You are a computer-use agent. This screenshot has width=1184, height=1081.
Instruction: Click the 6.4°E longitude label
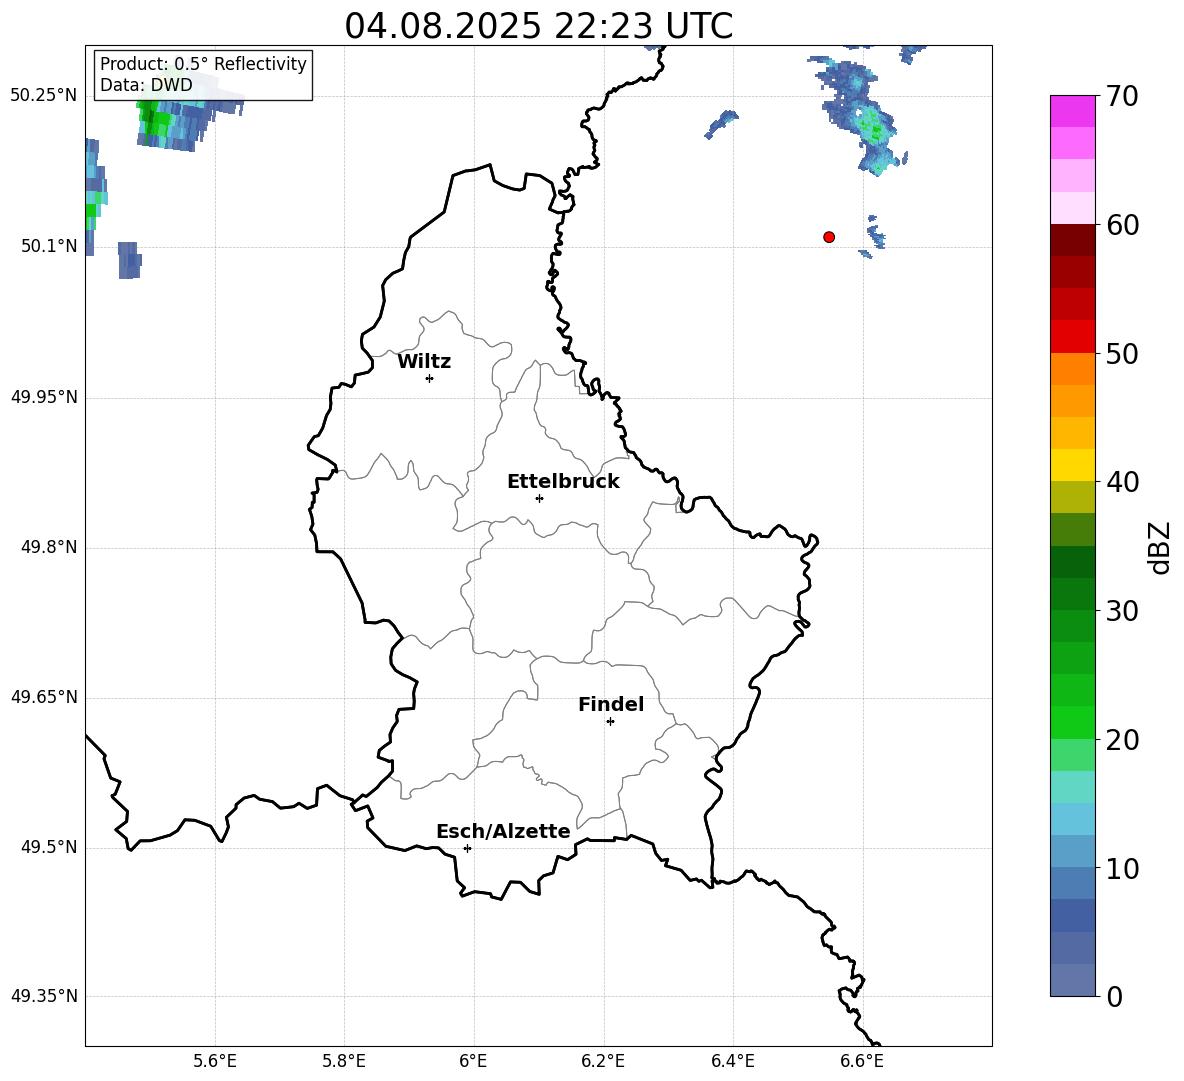(732, 1061)
